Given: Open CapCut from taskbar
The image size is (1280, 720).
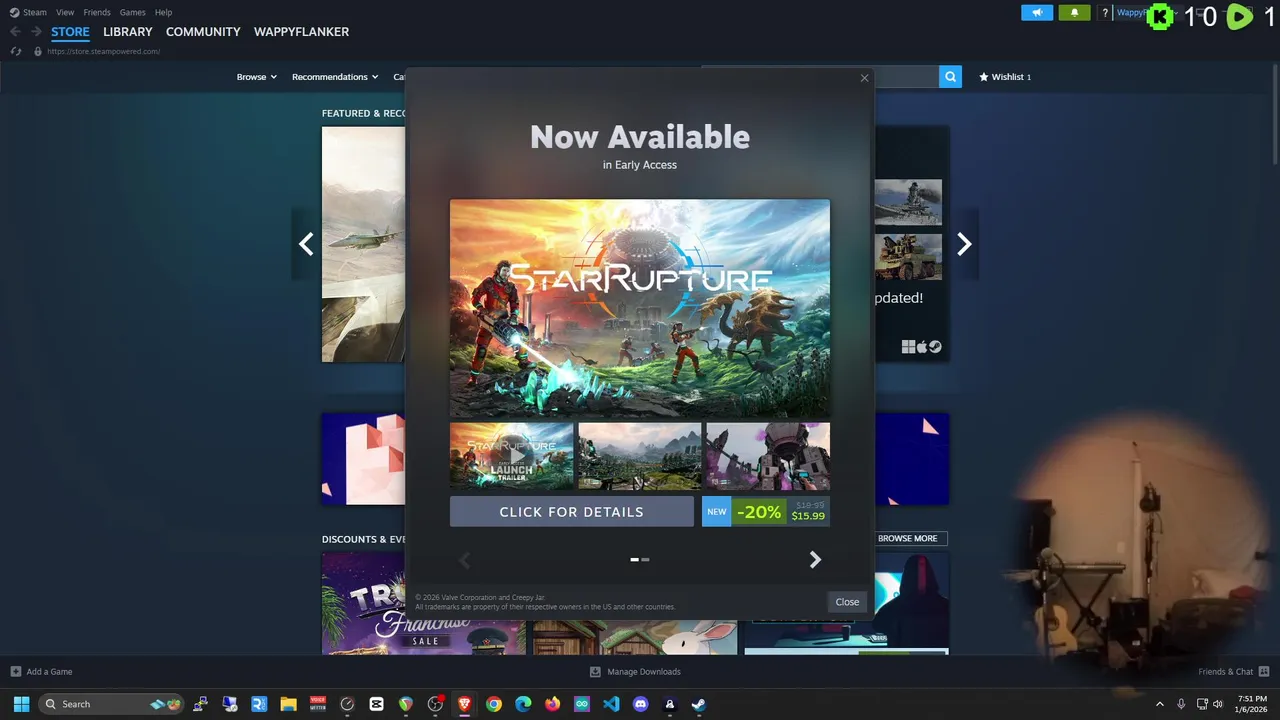Looking at the screenshot, I should (376, 704).
